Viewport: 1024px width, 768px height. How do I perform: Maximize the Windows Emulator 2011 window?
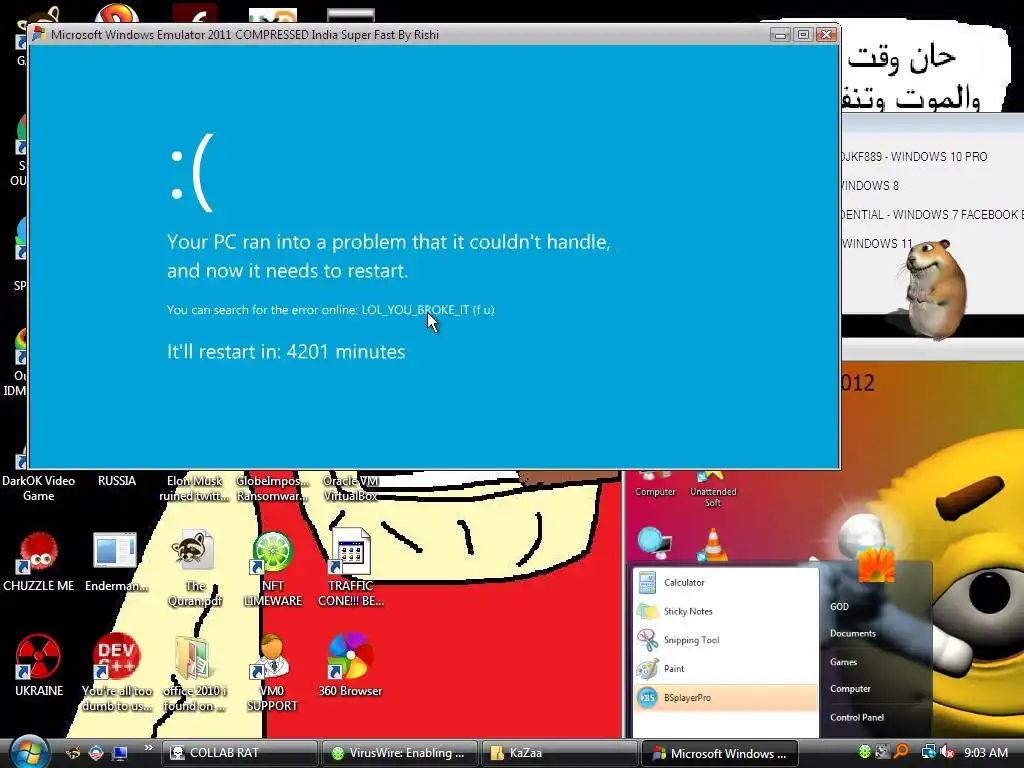click(x=803, y=35)
